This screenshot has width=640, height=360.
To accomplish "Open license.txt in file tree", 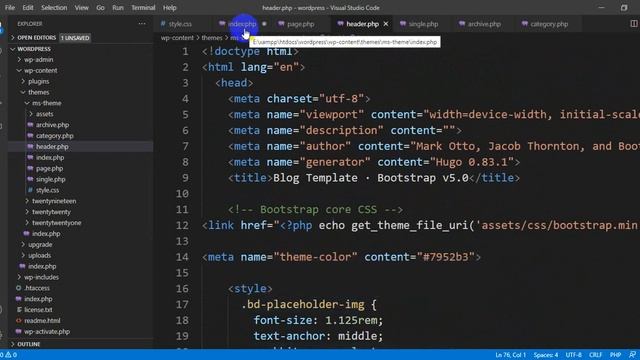I will tap(38, 310).
